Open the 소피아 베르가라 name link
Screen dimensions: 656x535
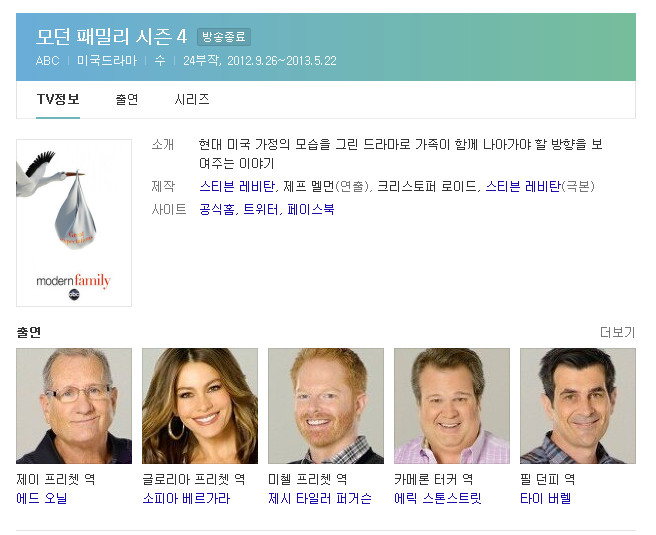tap(186, 498)
